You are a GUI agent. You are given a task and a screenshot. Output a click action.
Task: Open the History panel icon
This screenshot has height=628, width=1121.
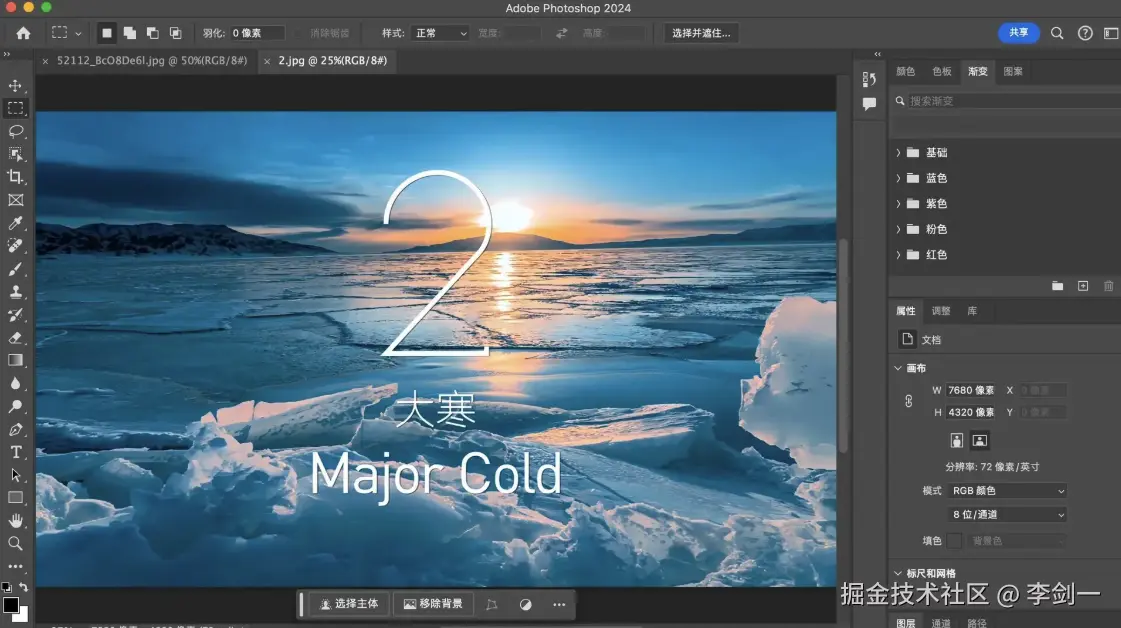coord(869,79)
